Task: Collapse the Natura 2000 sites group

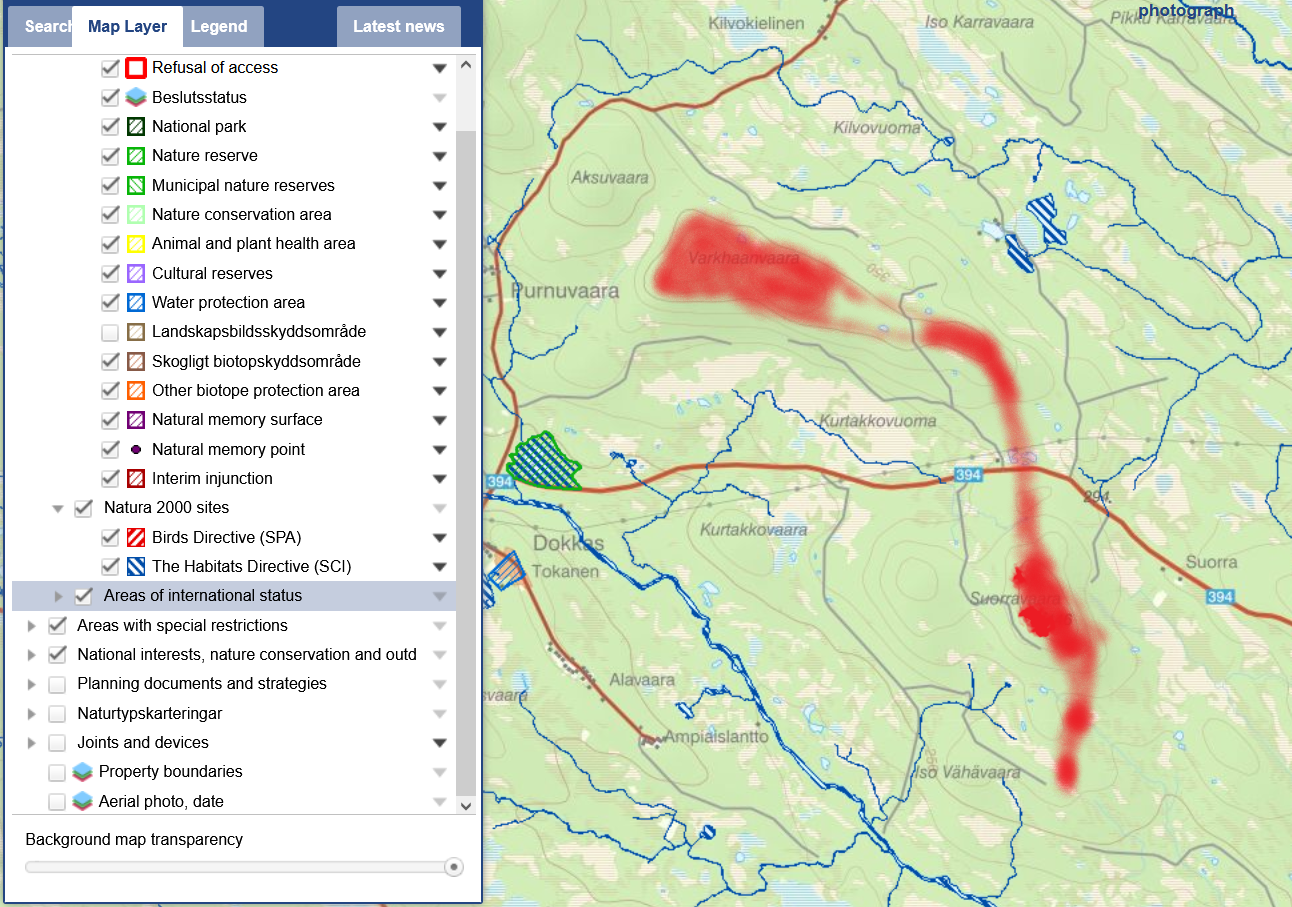Action: point(58,508)
